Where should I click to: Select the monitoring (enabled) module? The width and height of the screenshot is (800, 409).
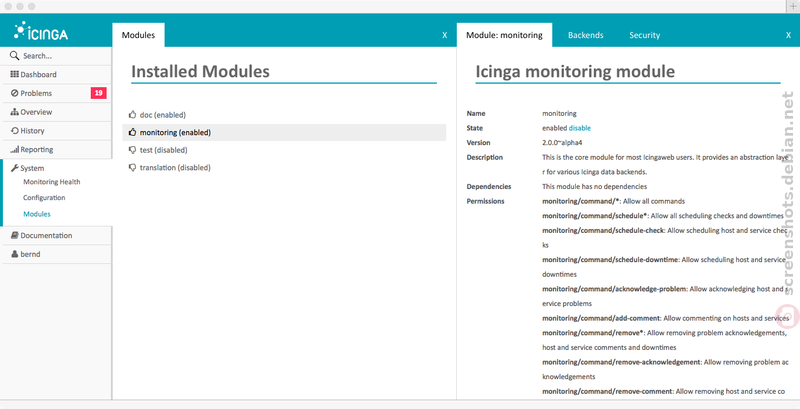click(284, 133)
